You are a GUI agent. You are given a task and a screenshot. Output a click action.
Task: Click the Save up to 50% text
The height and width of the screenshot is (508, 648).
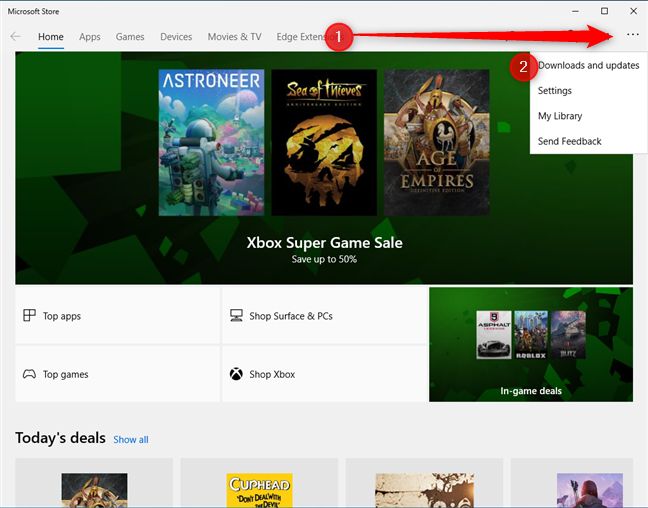(x=324, y=259)
